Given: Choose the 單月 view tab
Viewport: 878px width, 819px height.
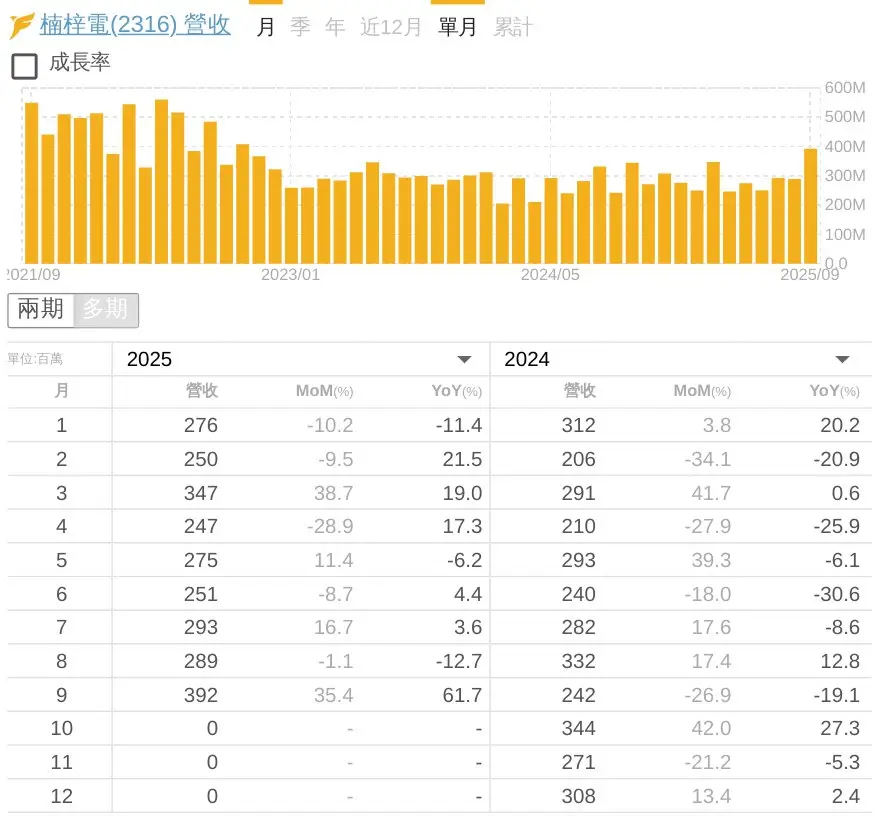Looking at the screenshot, I should click(458, 27).
